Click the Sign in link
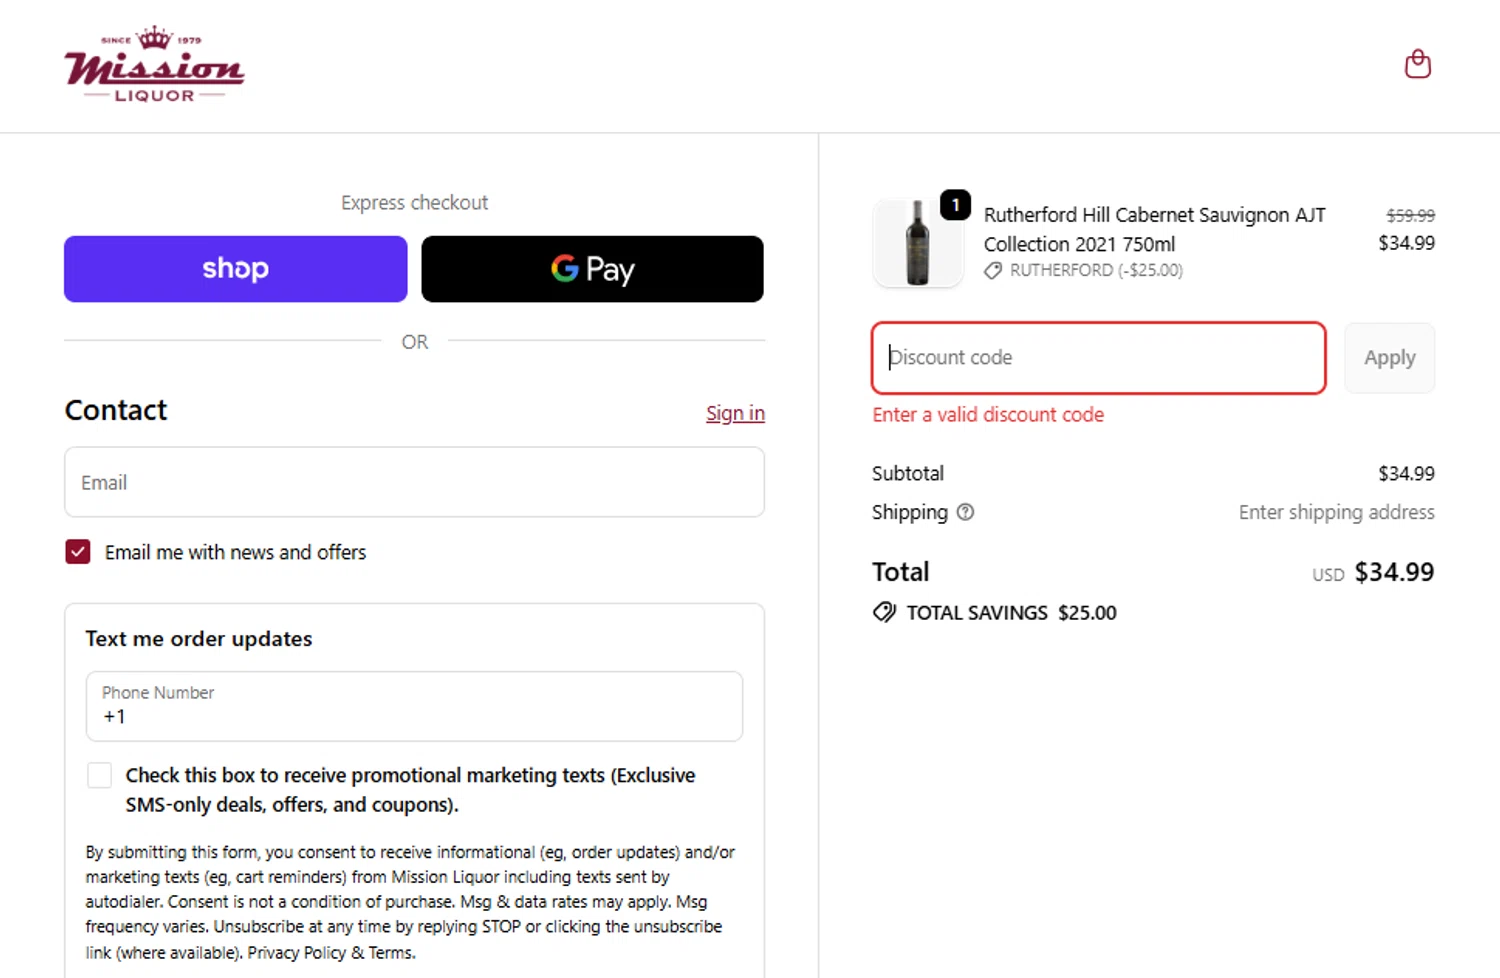This screenshot has width=1500, height=978. [x=735, y=413]
